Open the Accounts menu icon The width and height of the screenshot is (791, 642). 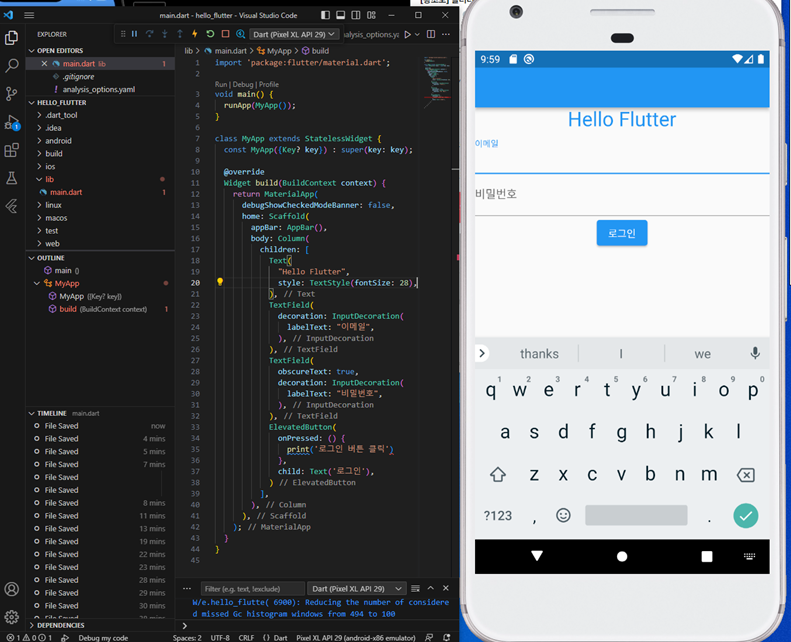11,589
